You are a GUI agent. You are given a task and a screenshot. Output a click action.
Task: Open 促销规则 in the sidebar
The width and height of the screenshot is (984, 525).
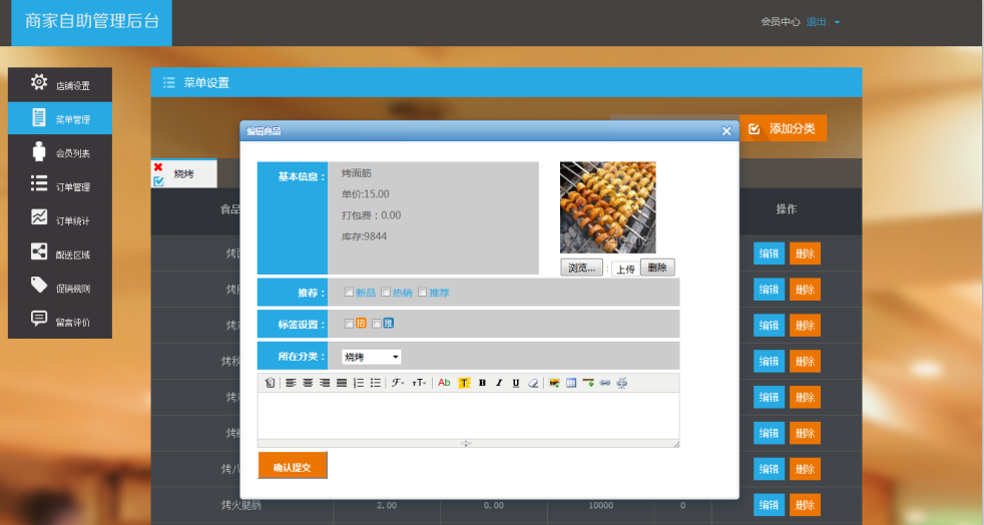click(60, 287)
